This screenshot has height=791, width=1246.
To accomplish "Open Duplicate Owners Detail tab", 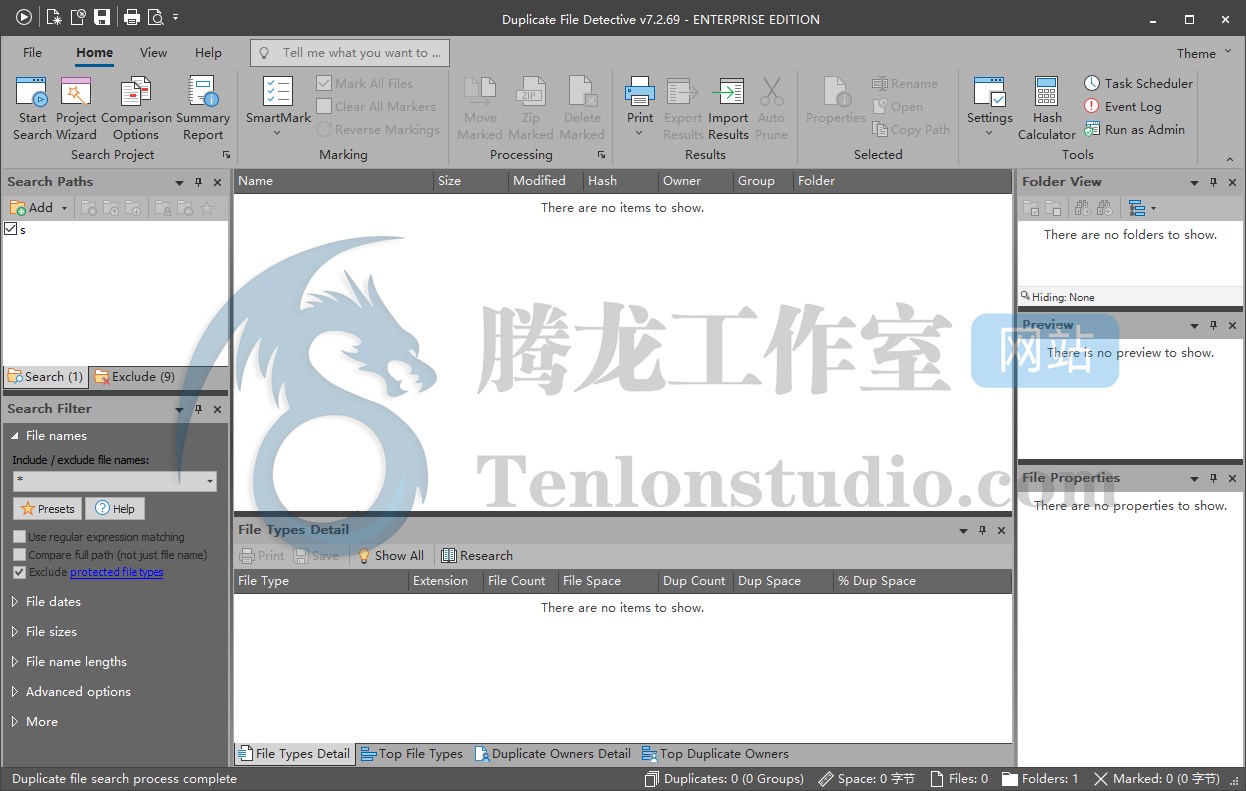I will pos(553,754).
